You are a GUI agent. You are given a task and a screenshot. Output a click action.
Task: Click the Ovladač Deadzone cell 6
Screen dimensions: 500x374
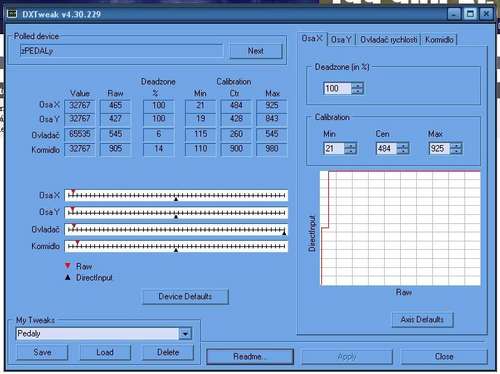[x=159, y=134]
